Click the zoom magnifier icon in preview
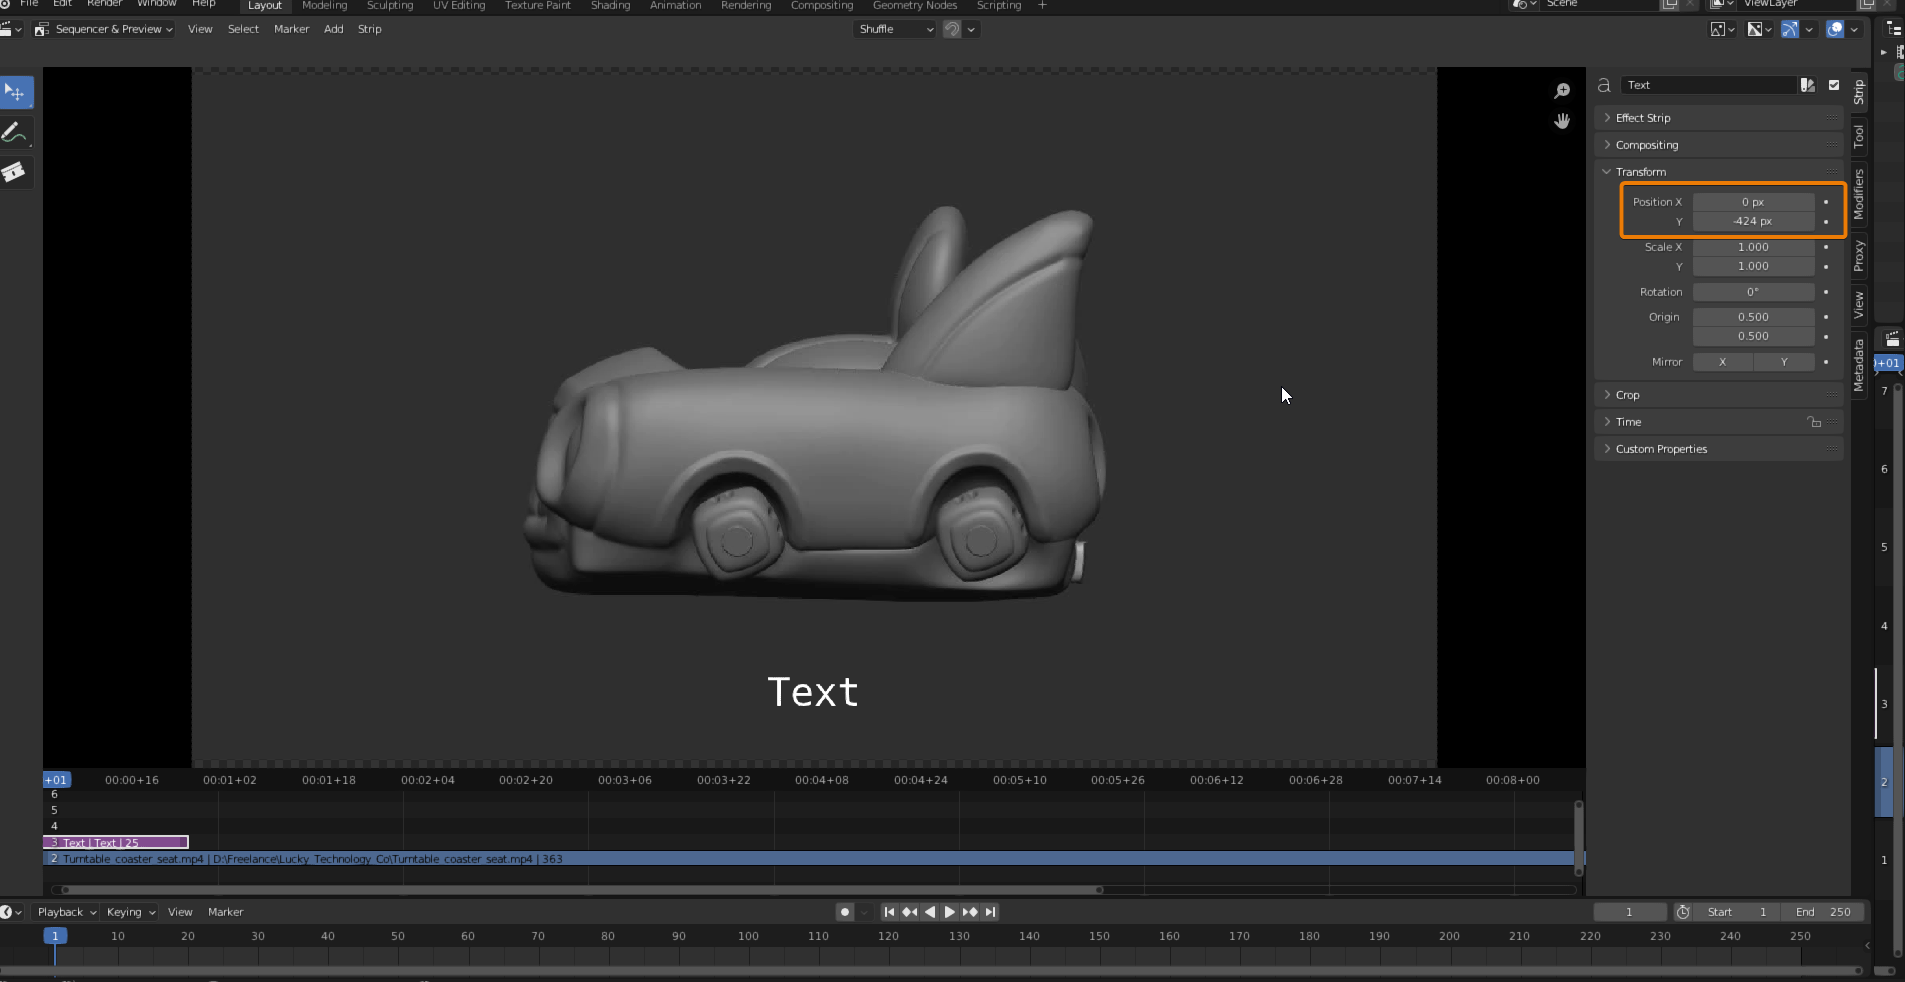The width and height of the screenshot is (1905, 982). [1562, 91]
